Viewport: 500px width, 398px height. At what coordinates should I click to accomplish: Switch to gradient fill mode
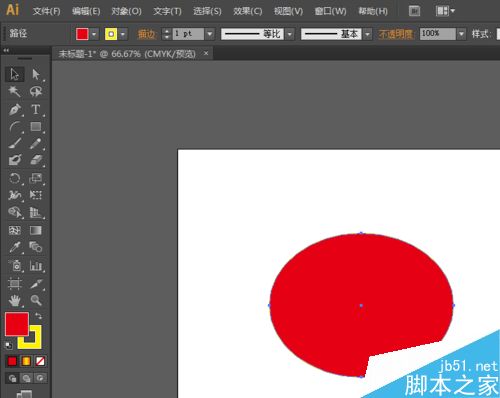tap(26, 361)
